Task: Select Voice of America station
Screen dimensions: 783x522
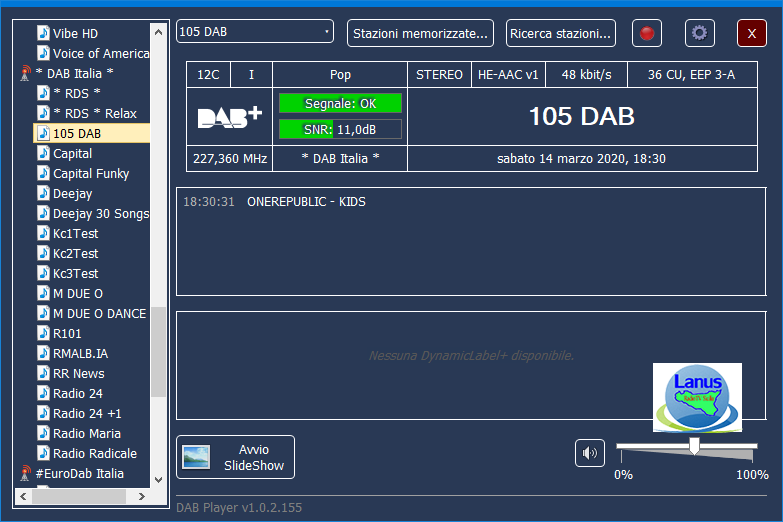Action: (101, 53)
